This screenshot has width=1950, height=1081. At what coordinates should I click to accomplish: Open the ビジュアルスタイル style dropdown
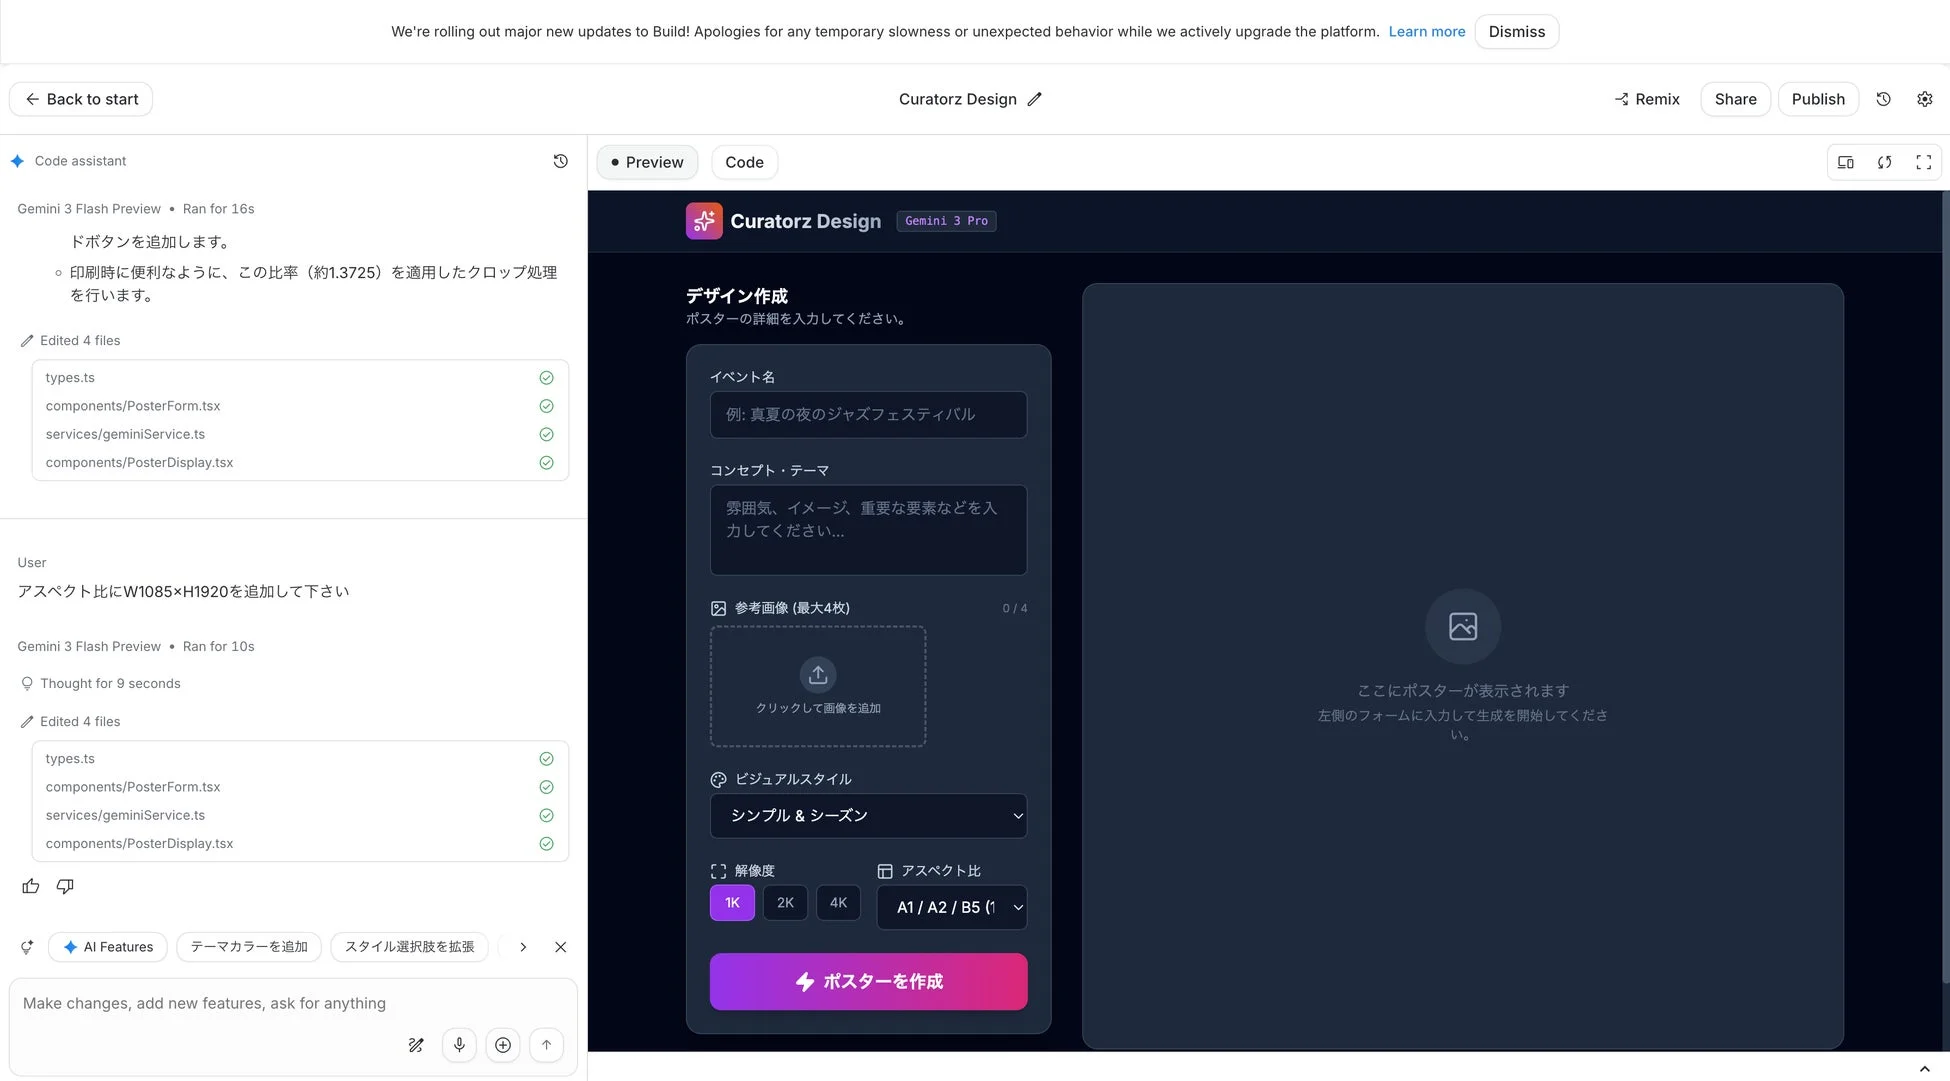(867, 815)
